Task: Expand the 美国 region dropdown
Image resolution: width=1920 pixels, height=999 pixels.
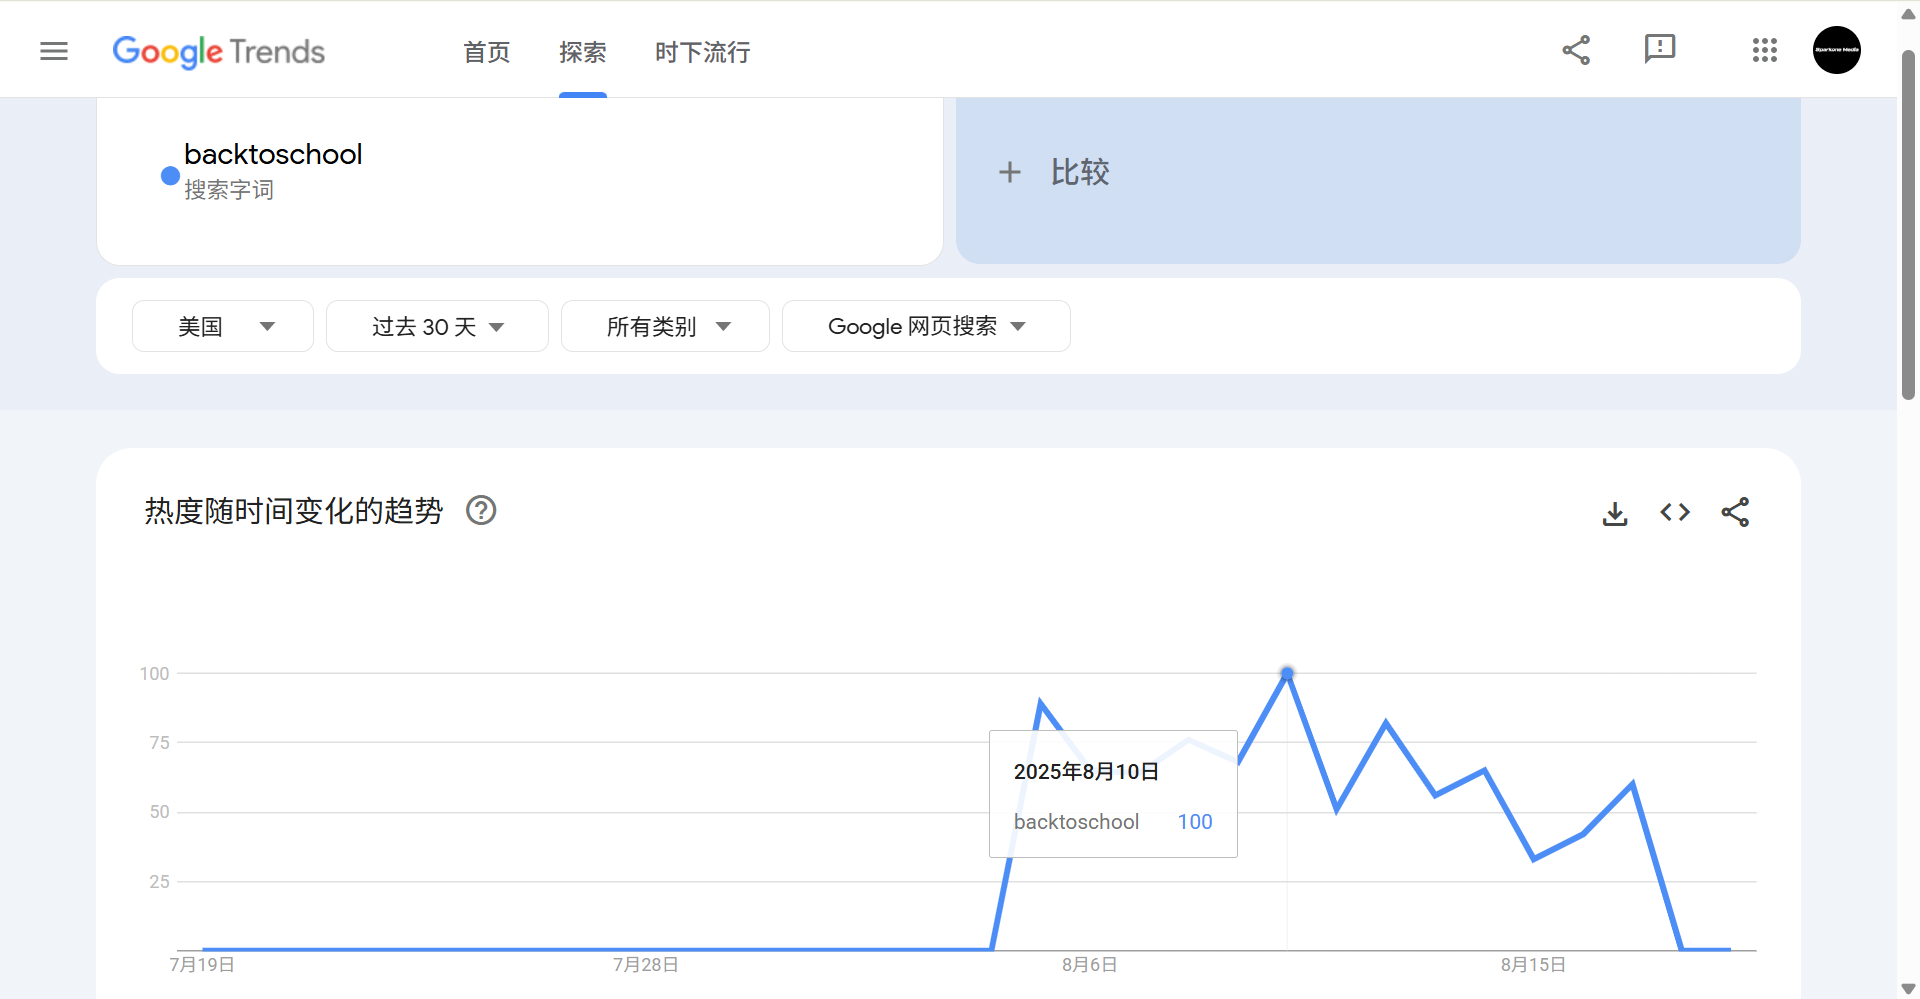Action: 223,326
